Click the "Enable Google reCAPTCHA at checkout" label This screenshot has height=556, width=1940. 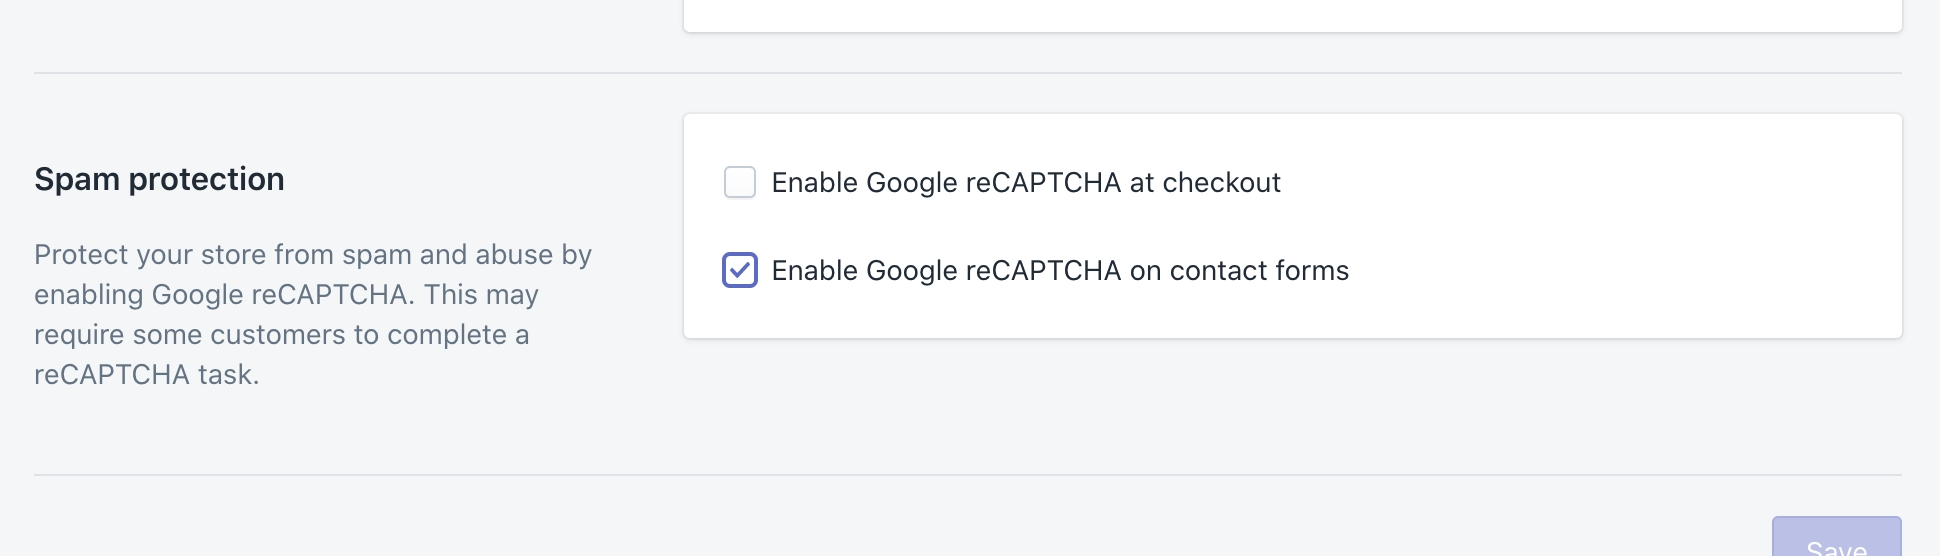pyautogui.click(x=1026, y=182)
